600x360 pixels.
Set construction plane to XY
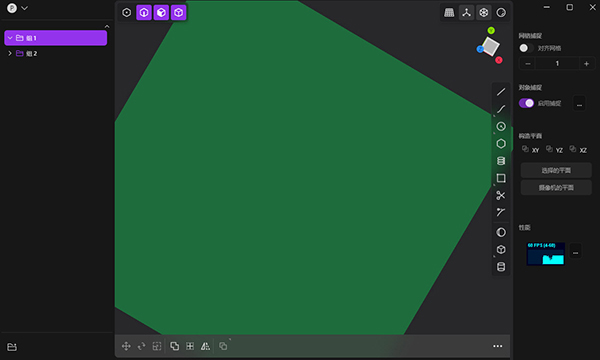coord(531,150)
